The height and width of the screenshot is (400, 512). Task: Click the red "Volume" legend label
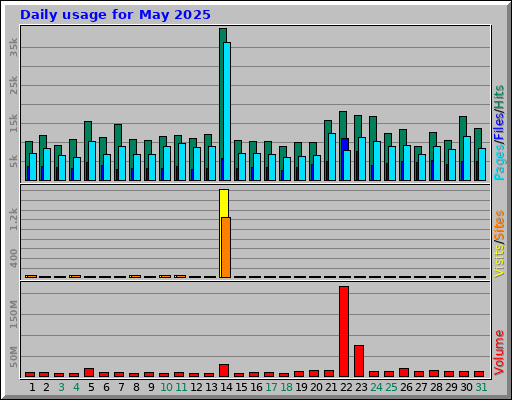pyautogui.click(x=499, y=353)
